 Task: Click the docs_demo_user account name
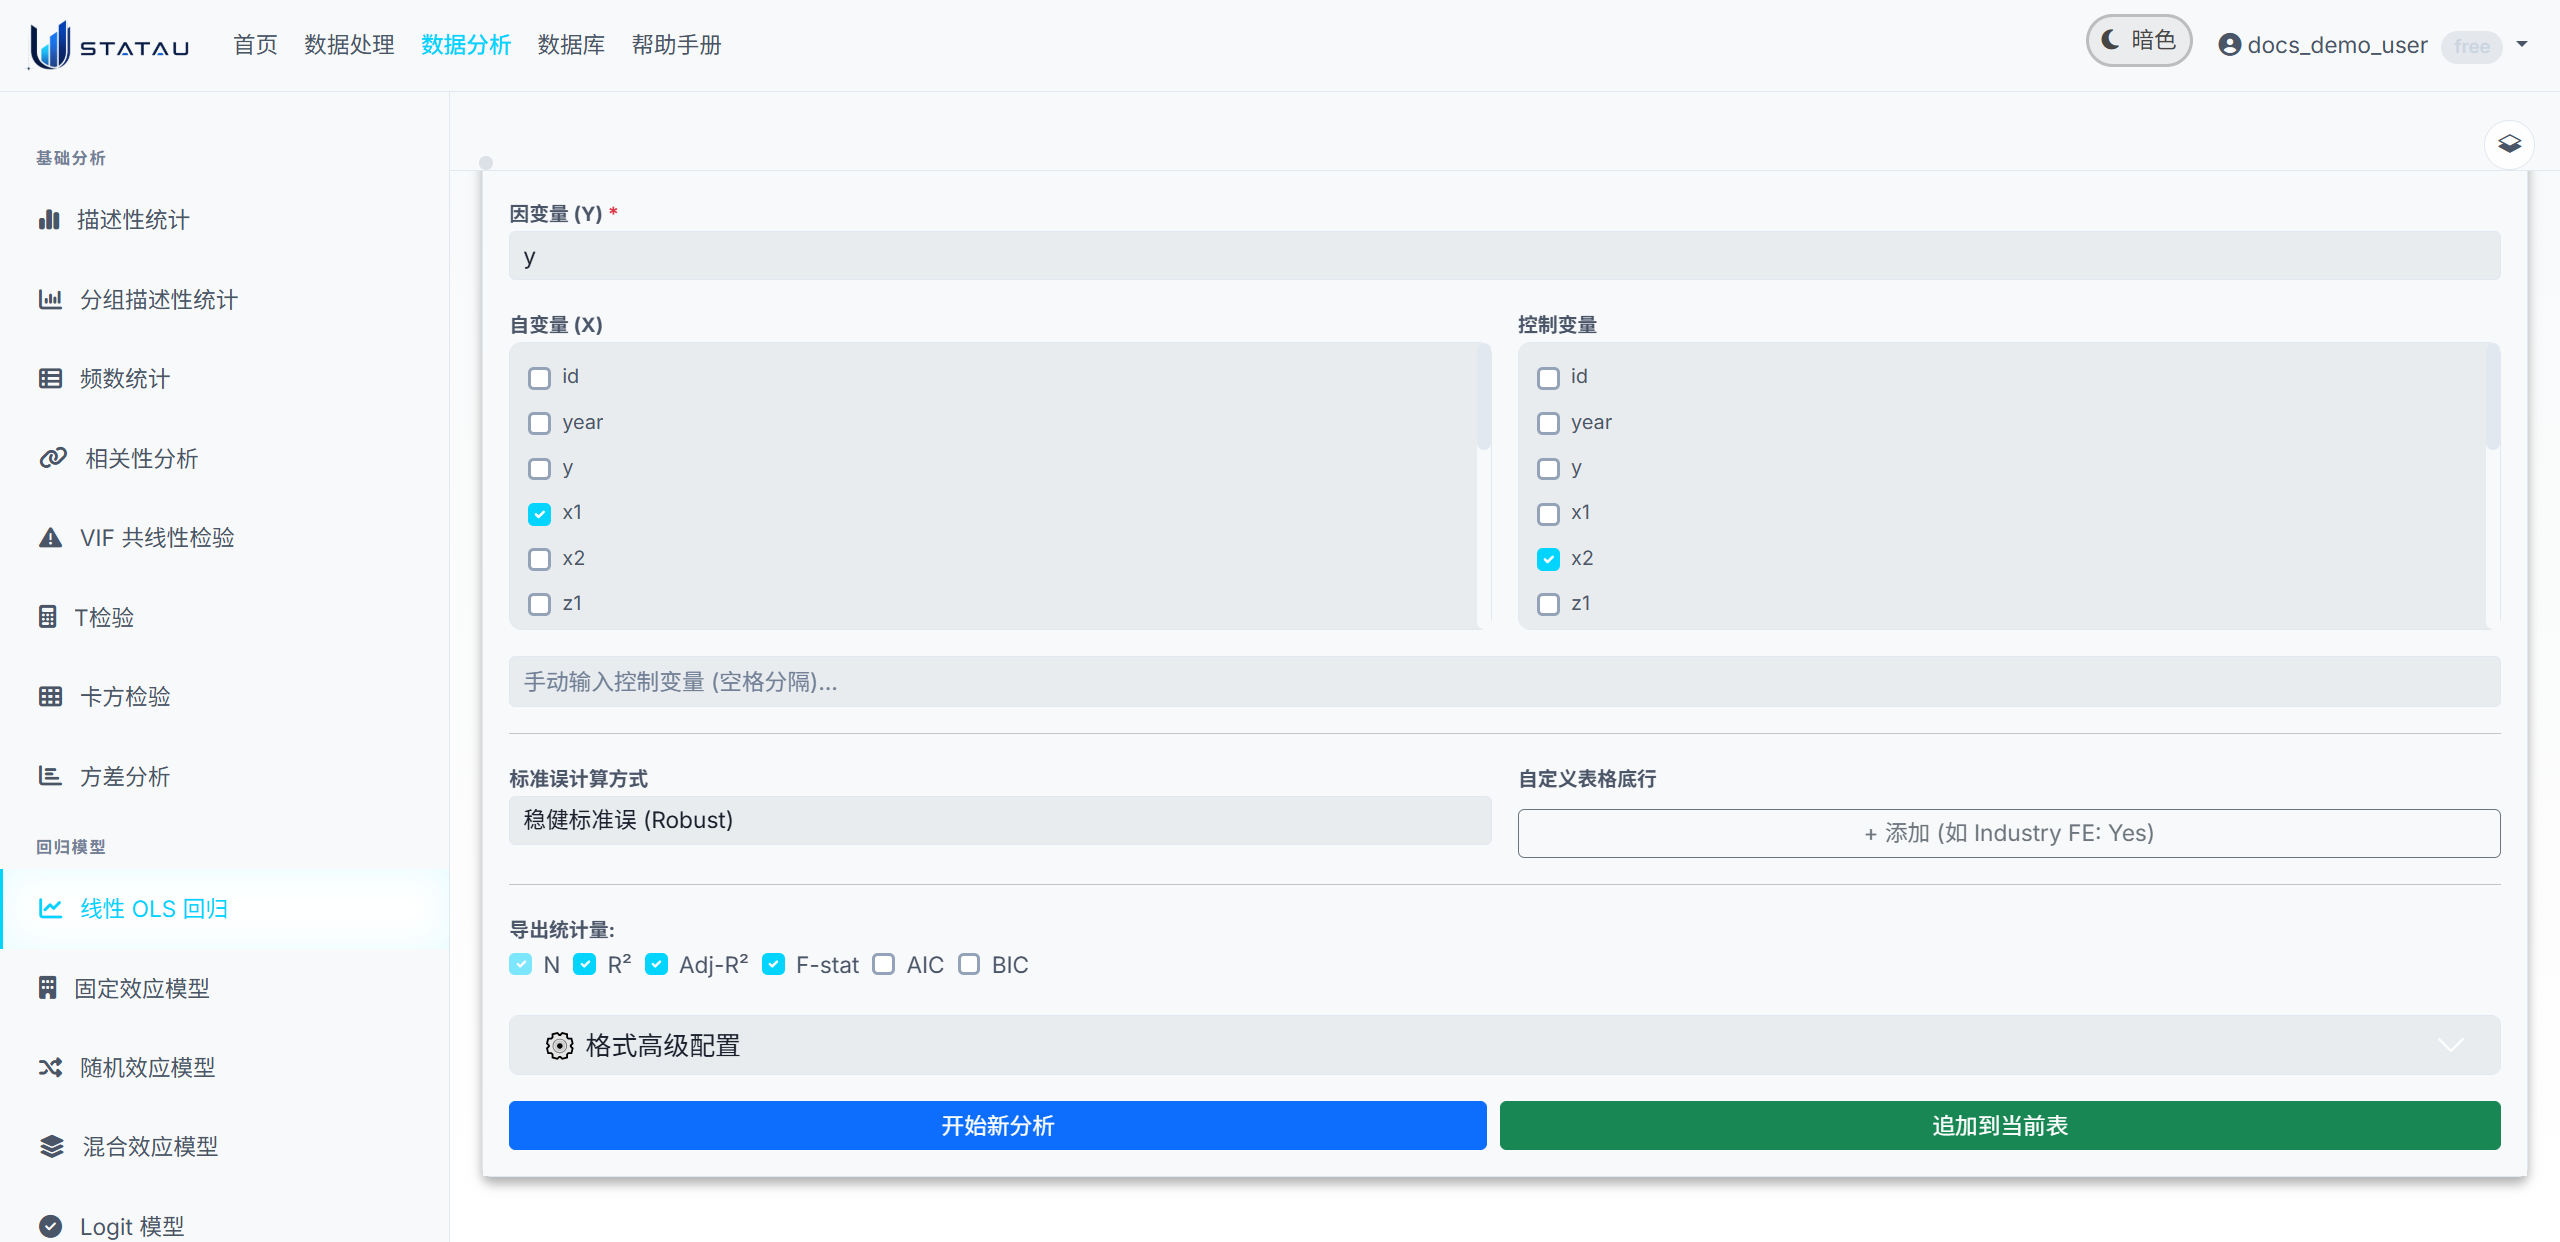pos(2337,45)
